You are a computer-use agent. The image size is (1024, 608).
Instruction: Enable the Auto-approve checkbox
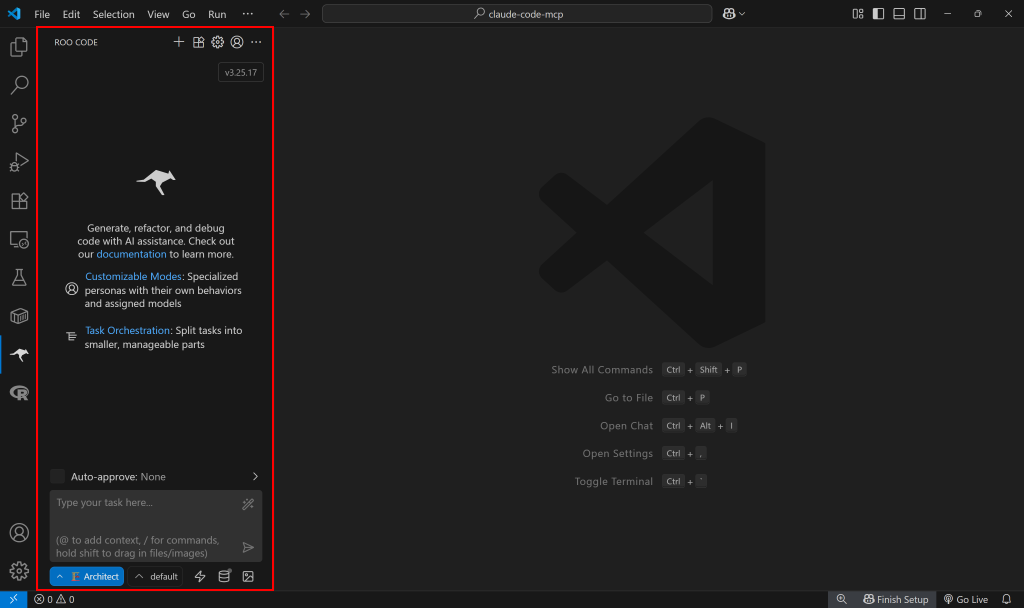click(57, 477)
